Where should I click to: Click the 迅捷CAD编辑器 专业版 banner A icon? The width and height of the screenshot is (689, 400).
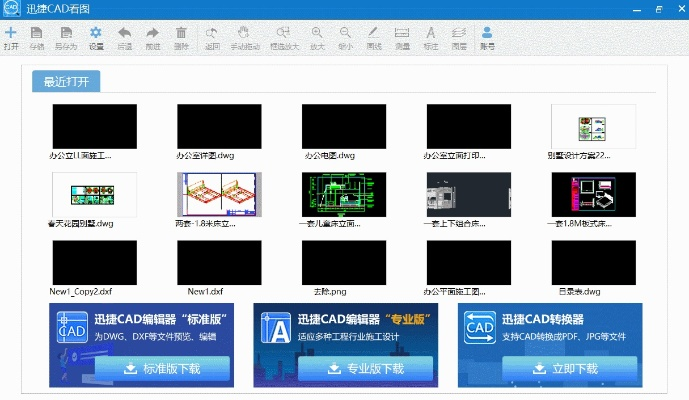point(276,327)
